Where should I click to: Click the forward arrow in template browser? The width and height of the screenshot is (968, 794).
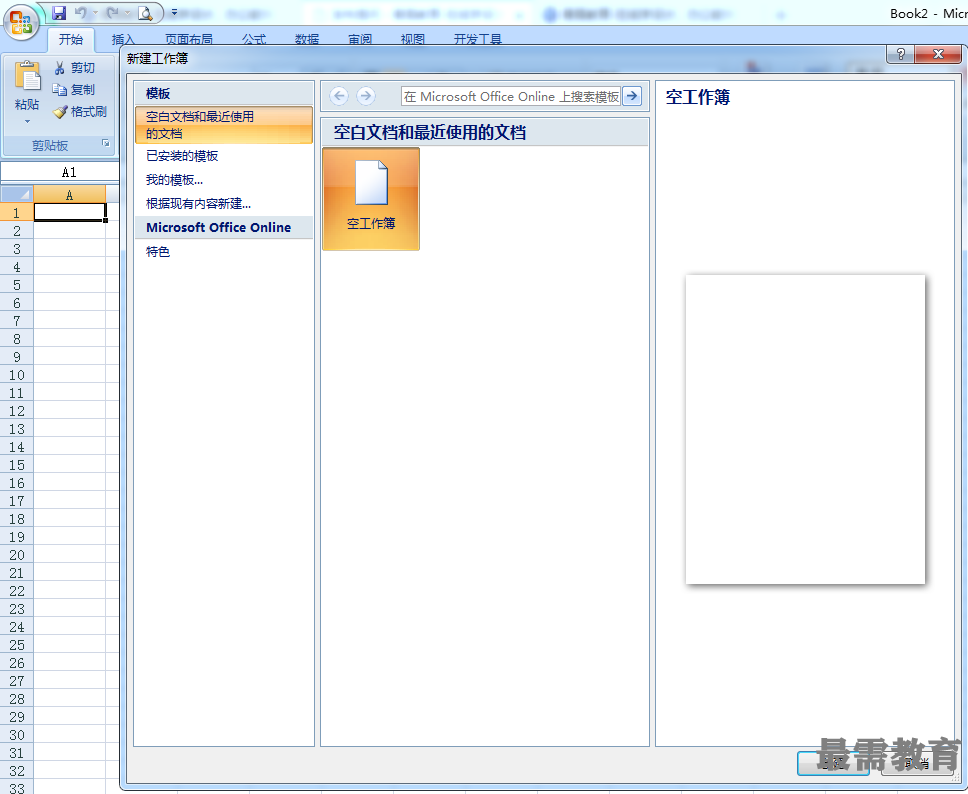click(x=365, y=96)
